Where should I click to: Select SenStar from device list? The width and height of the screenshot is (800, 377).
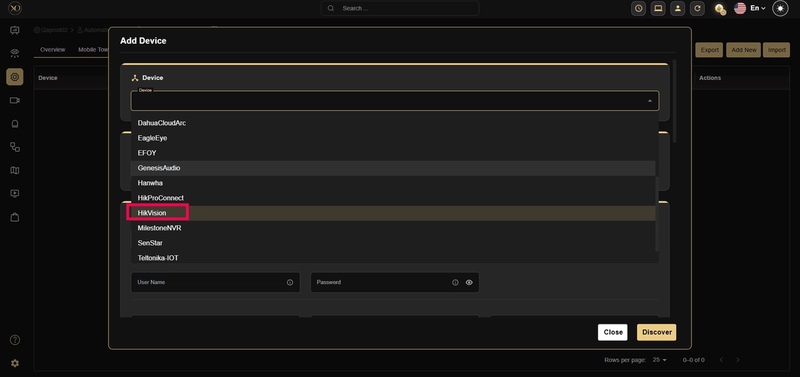393,243
